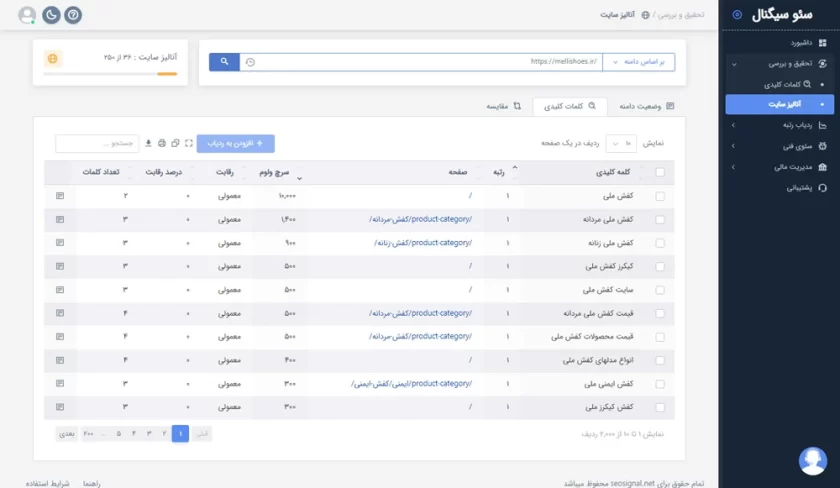Switch to کلمات کلیدی tab

coord(569,106)
